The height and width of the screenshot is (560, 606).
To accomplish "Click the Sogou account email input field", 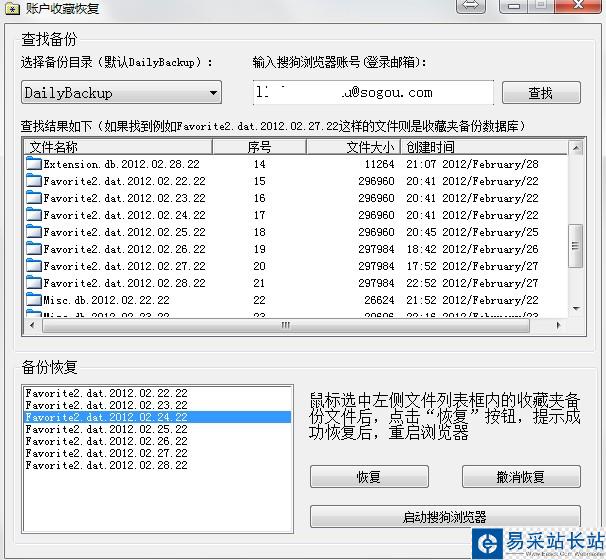I will pyautogui.click(x=373, y=92).
